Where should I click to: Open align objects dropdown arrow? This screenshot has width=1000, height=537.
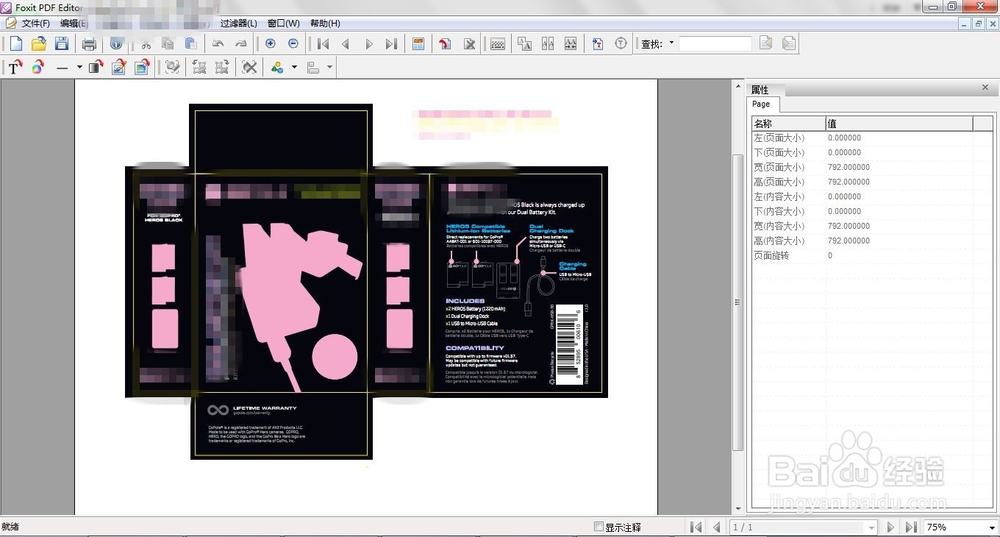click(x=330, y=66)
